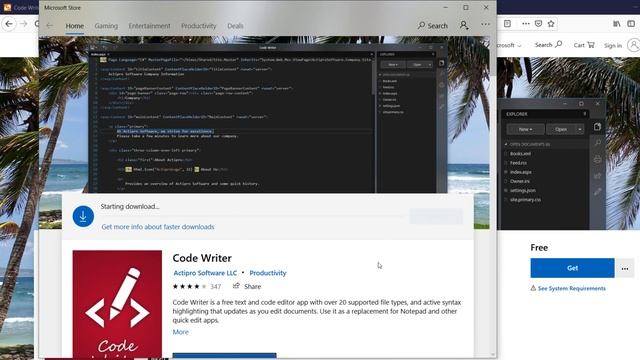Switch to the Gaming tab in Store
The height and width of the screenshot is (360, 640).
(x=106, y=26)
